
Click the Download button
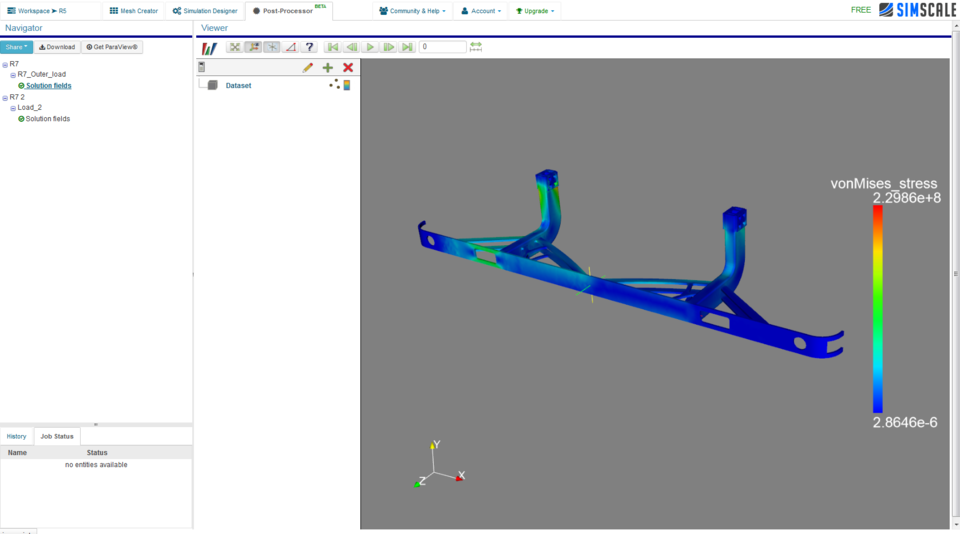[57, 47]
